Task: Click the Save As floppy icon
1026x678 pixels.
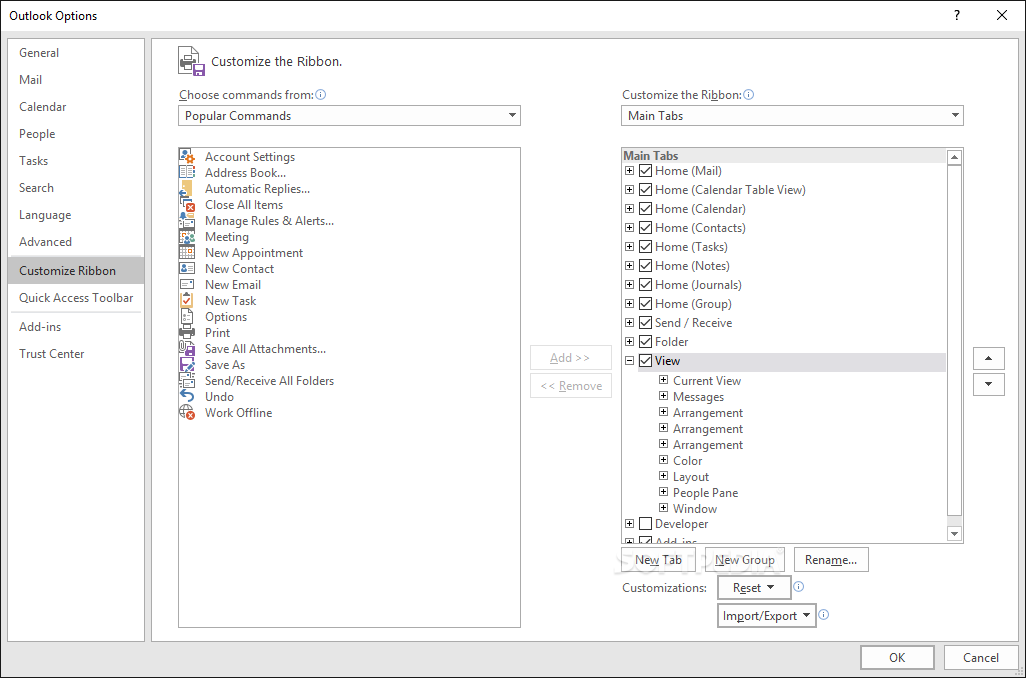Action: pos(187,365)
